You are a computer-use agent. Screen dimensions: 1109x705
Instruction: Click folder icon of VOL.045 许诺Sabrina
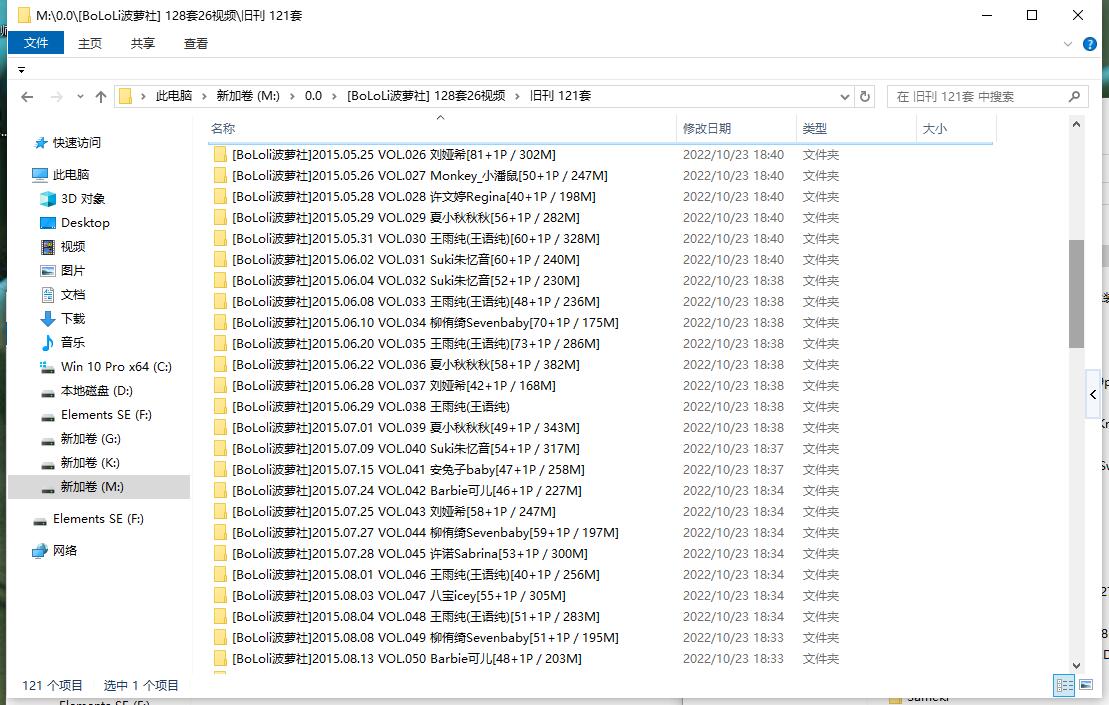pyautogui.click(x=220, y=554)
